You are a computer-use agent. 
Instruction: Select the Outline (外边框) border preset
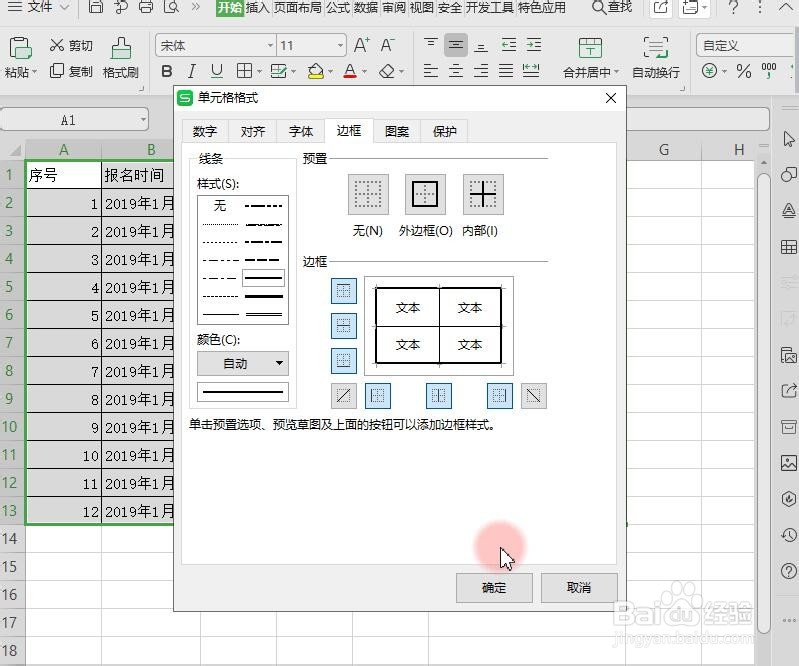pos(425,194)
